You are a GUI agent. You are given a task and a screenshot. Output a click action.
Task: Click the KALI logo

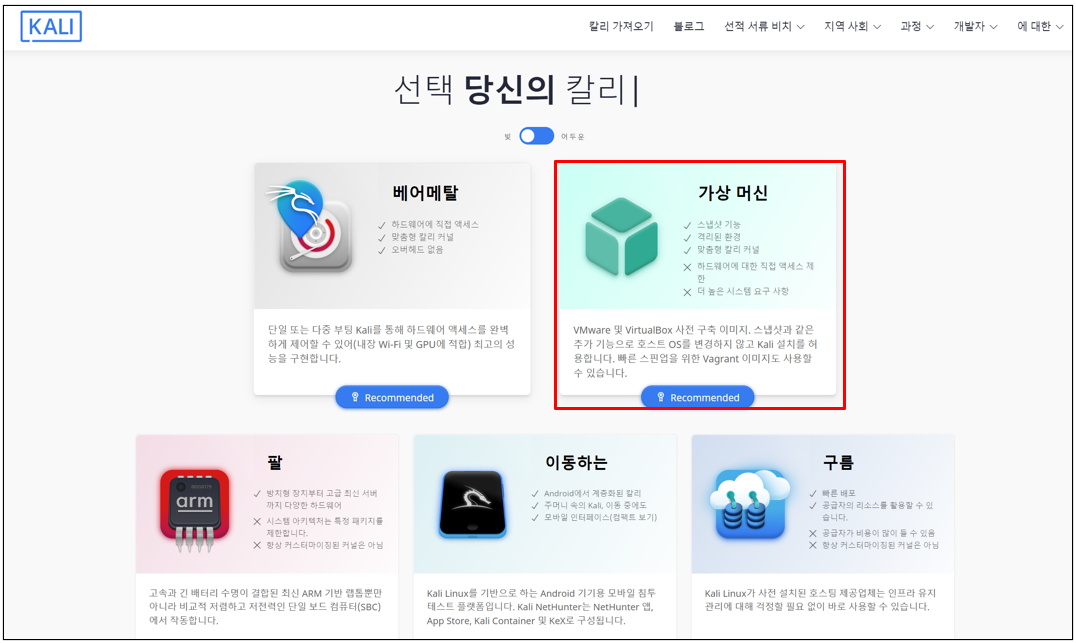point(51,27)
